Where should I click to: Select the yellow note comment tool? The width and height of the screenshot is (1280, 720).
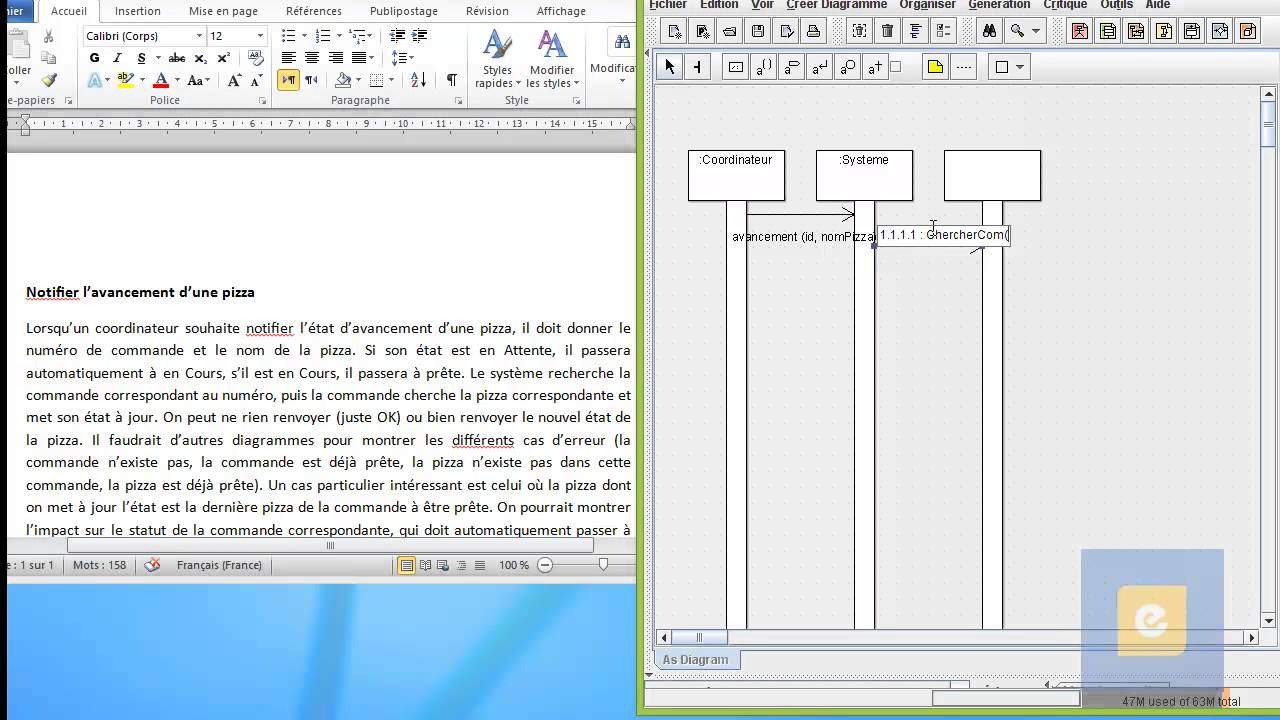click(935, 67)
